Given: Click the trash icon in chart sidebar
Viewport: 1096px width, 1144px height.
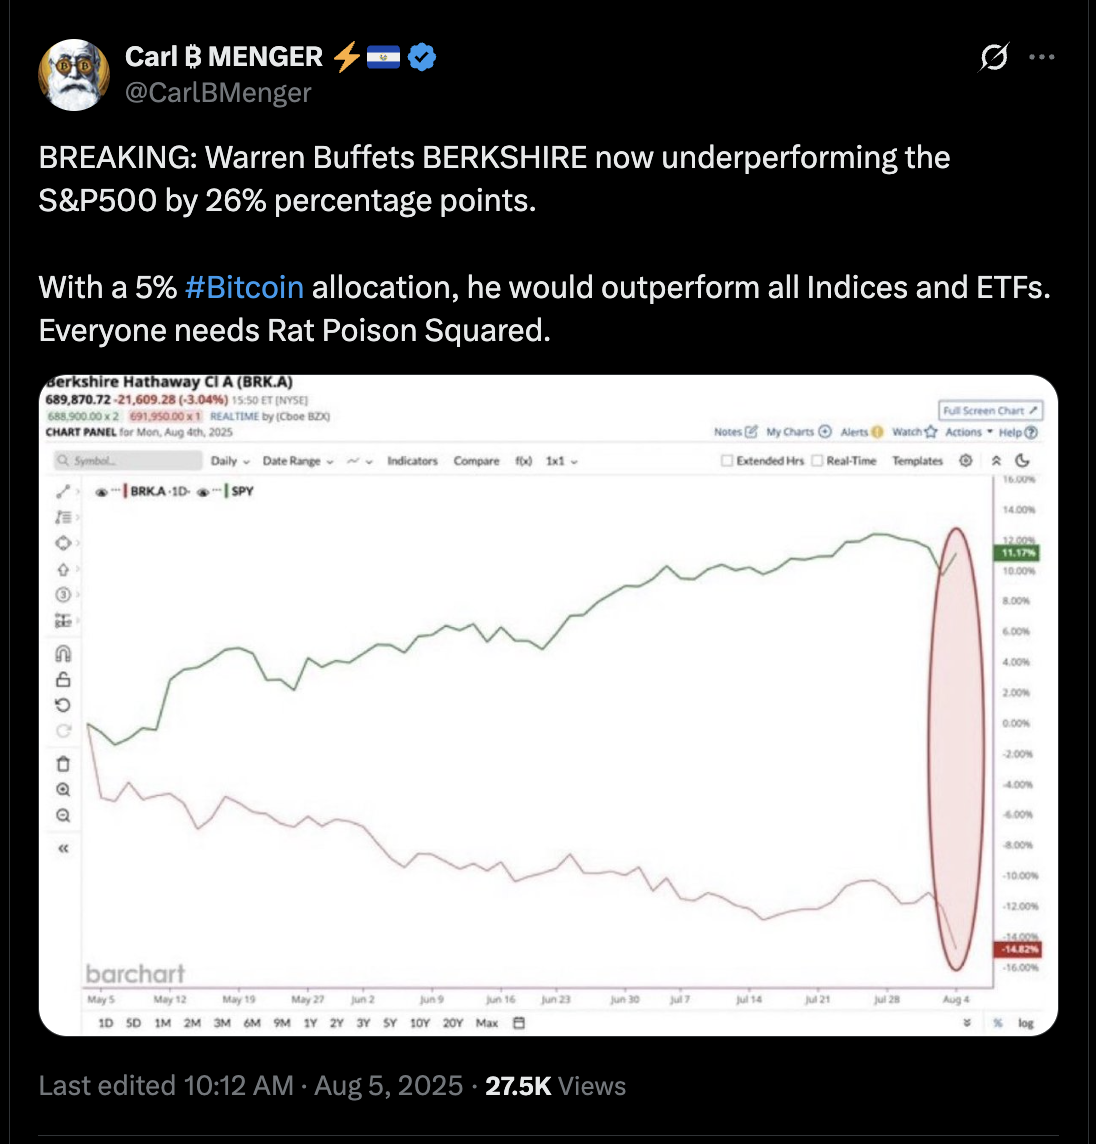Looking at the screenshot, I should 63,764.
